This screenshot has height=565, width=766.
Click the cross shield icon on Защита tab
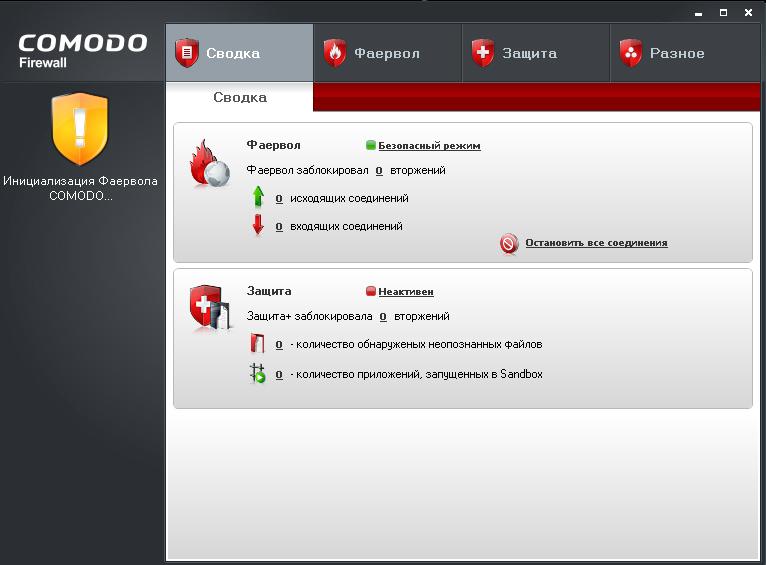coord(483,53)
